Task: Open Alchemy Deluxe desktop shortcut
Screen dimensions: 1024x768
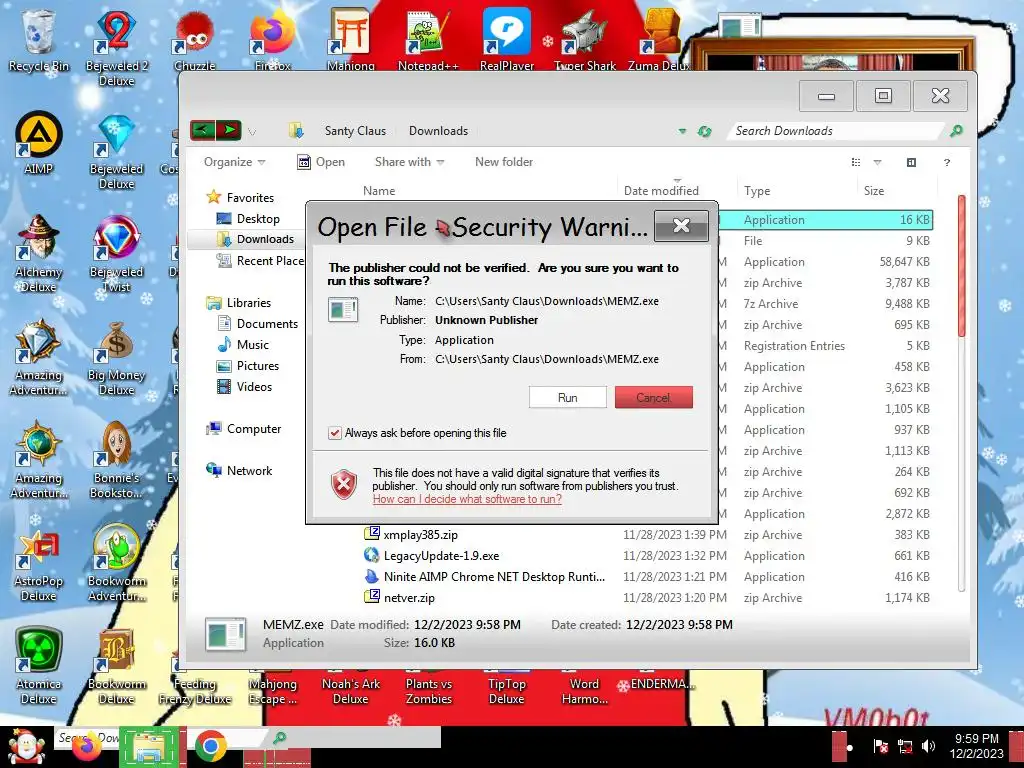Action: click(39, 254)
